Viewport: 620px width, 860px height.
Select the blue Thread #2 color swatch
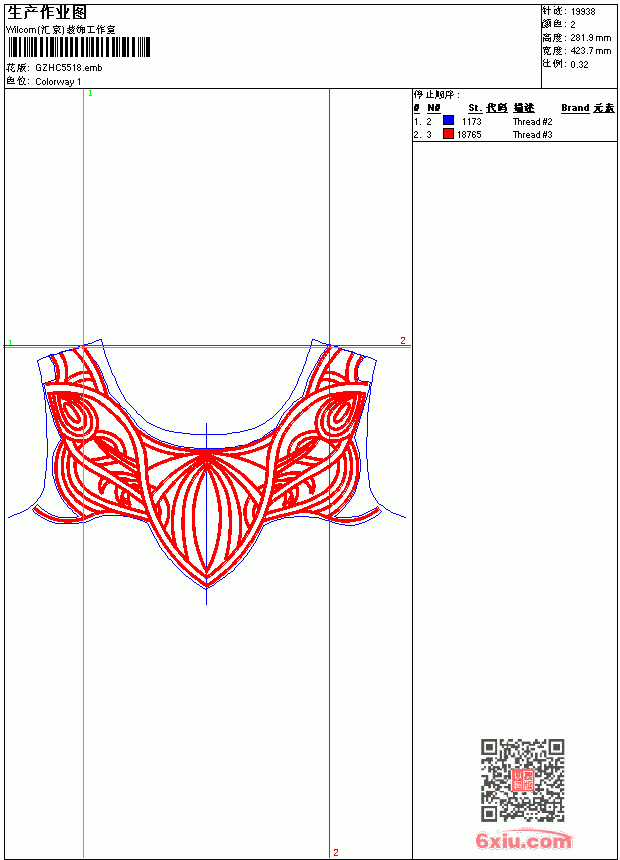click(448, 120)
